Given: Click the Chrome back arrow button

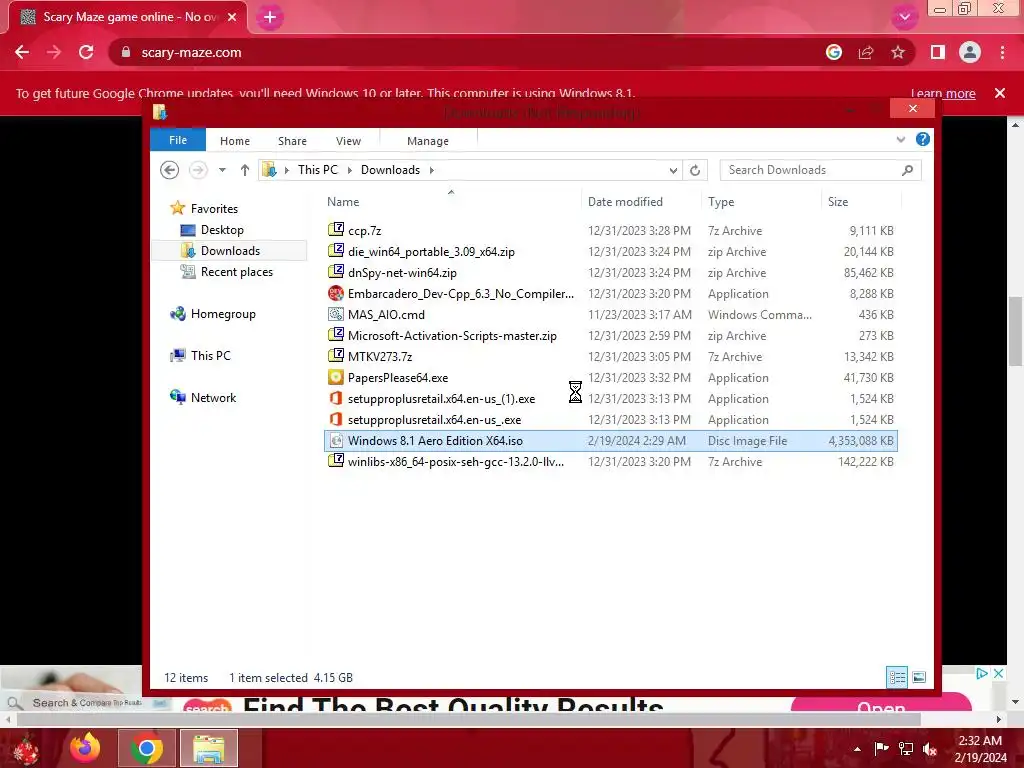Looking at the screenshot, I should pos(22,52).
